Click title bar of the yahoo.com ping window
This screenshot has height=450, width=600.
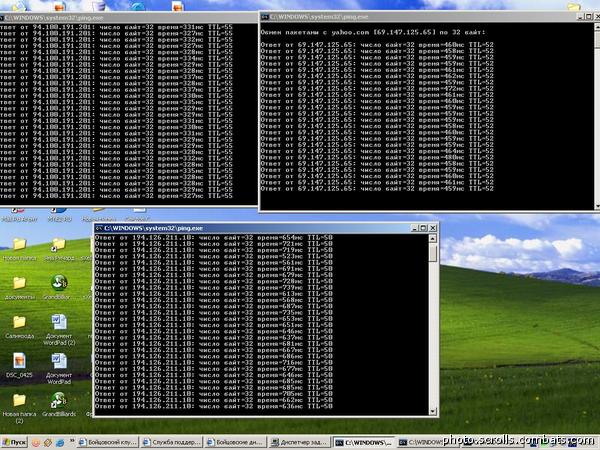[430, 17]
